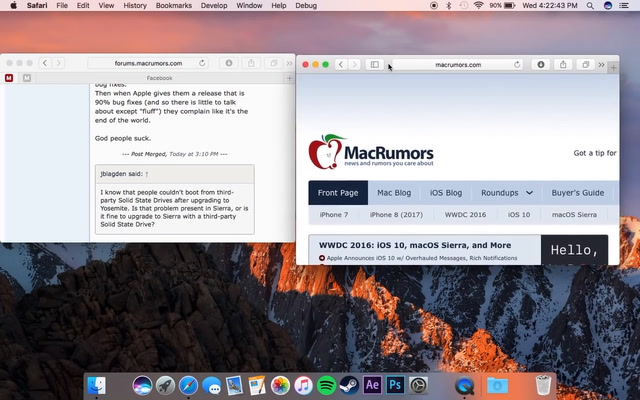Click the MacRumors logo
640x400 pixels.
[371, 152]
